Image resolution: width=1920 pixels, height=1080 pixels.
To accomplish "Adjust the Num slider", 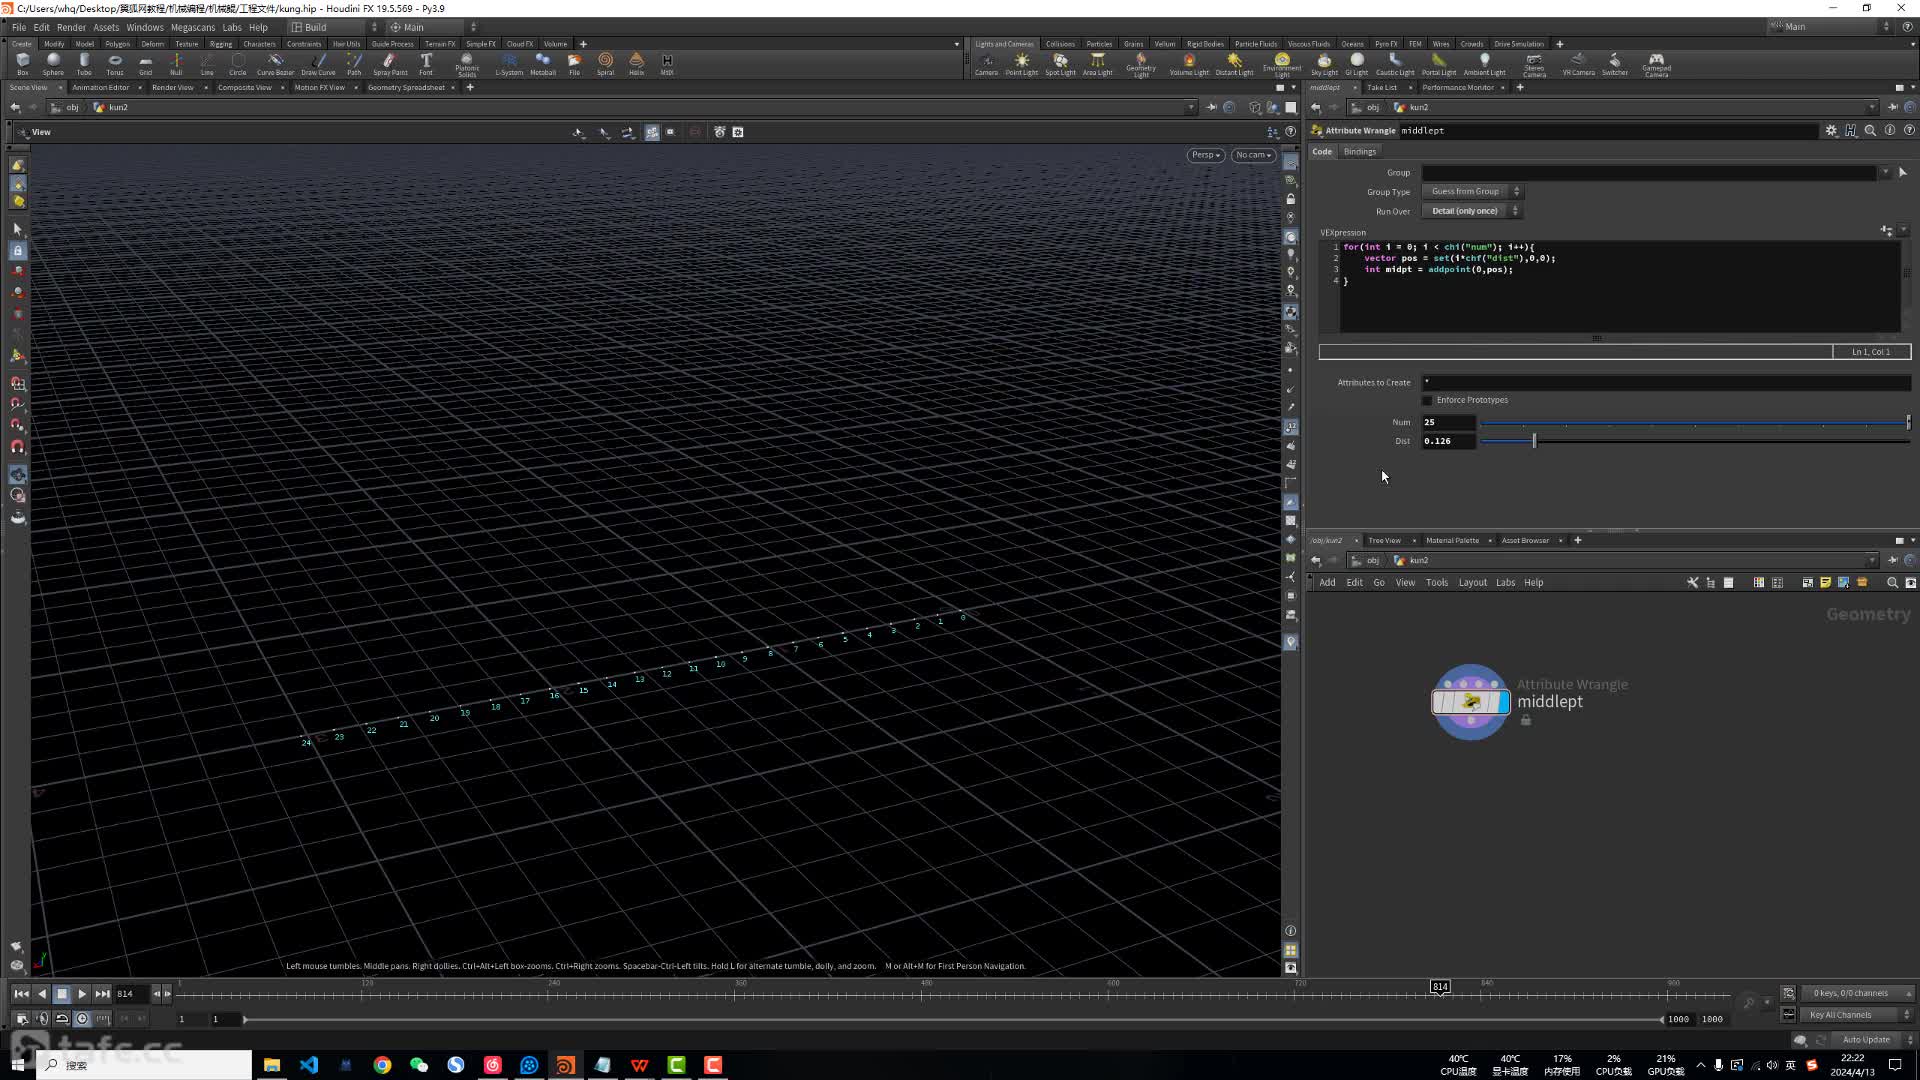I will (1694, 422).
